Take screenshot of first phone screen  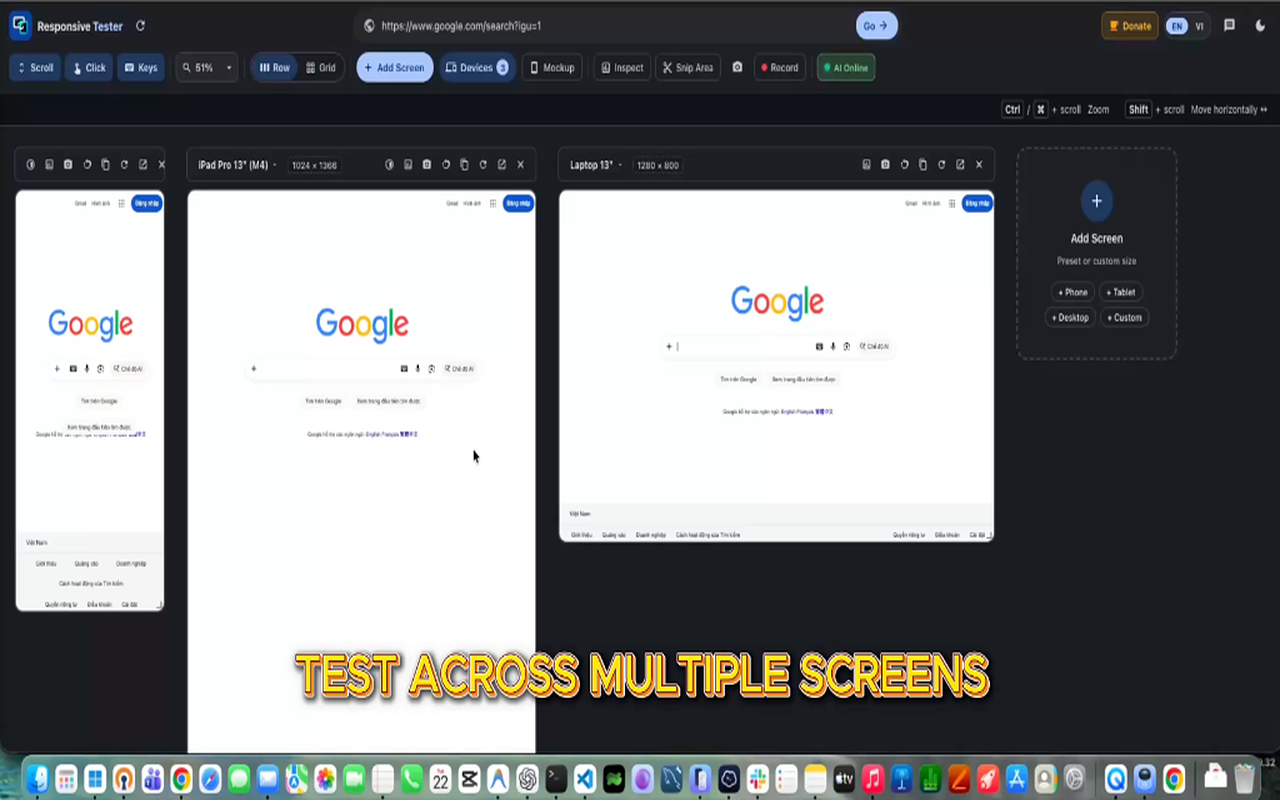[x=68, y=165]
